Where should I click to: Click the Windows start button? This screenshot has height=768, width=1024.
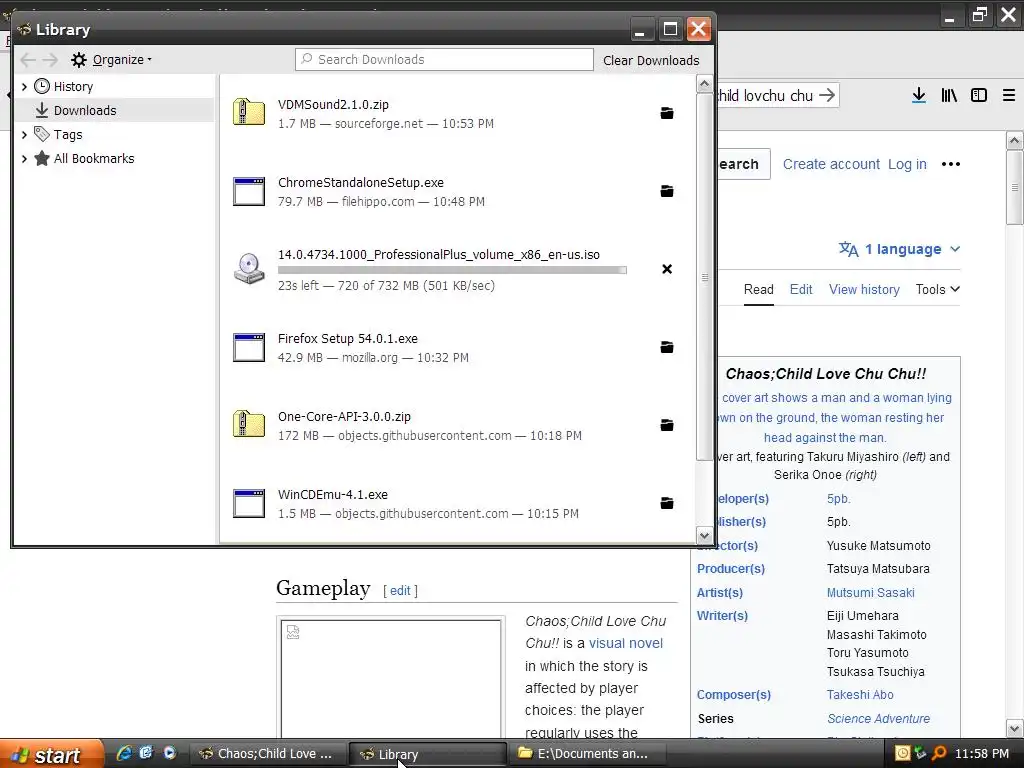click(51, 754)
